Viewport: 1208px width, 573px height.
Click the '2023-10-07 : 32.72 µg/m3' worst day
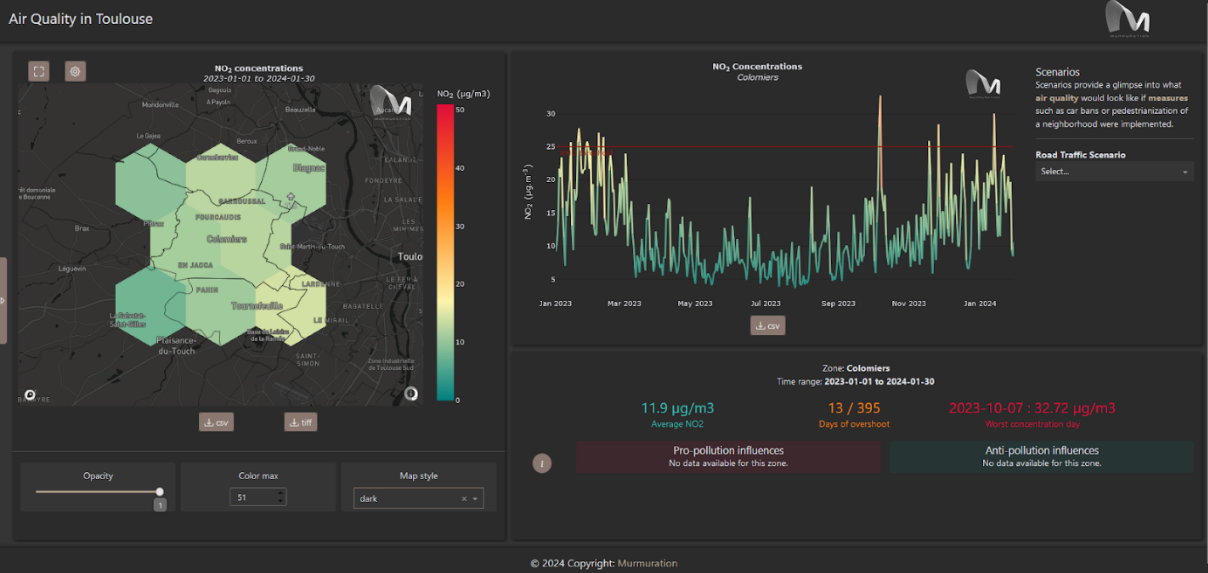click(1032, 408)
